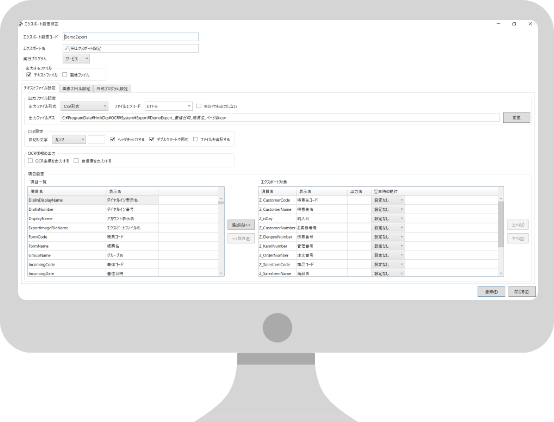554x422 pixels.
Task: Click the output name cell in the Z_CustomerCode row
Action: click(359, 200)
